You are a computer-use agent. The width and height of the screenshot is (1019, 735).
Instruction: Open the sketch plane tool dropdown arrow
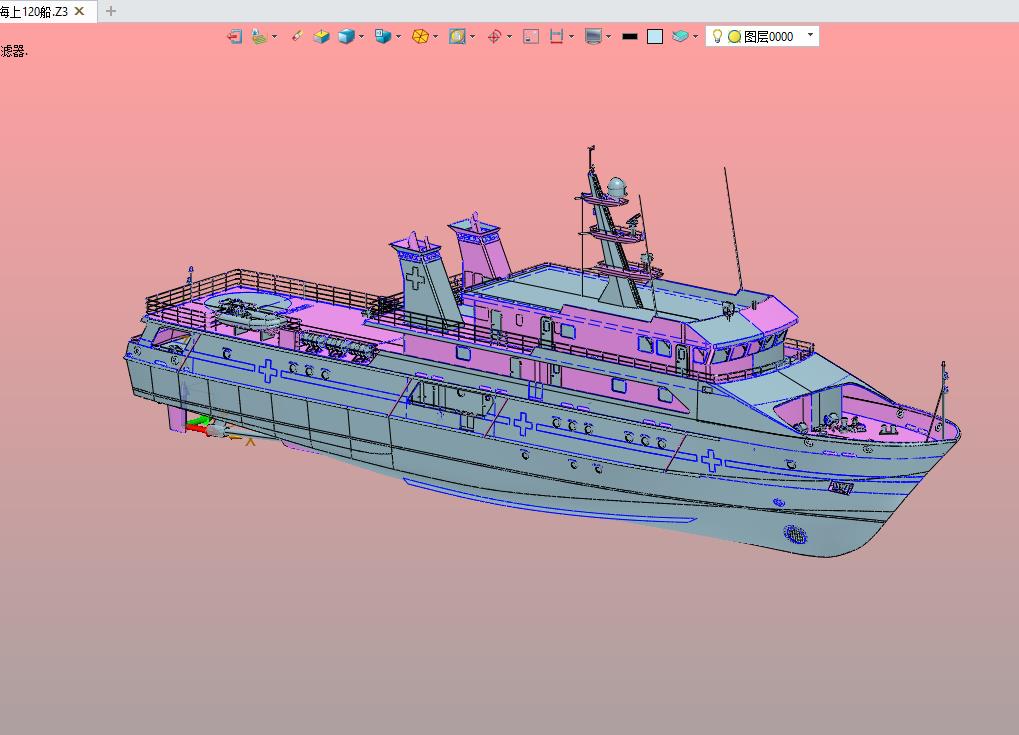coord(274,36)
